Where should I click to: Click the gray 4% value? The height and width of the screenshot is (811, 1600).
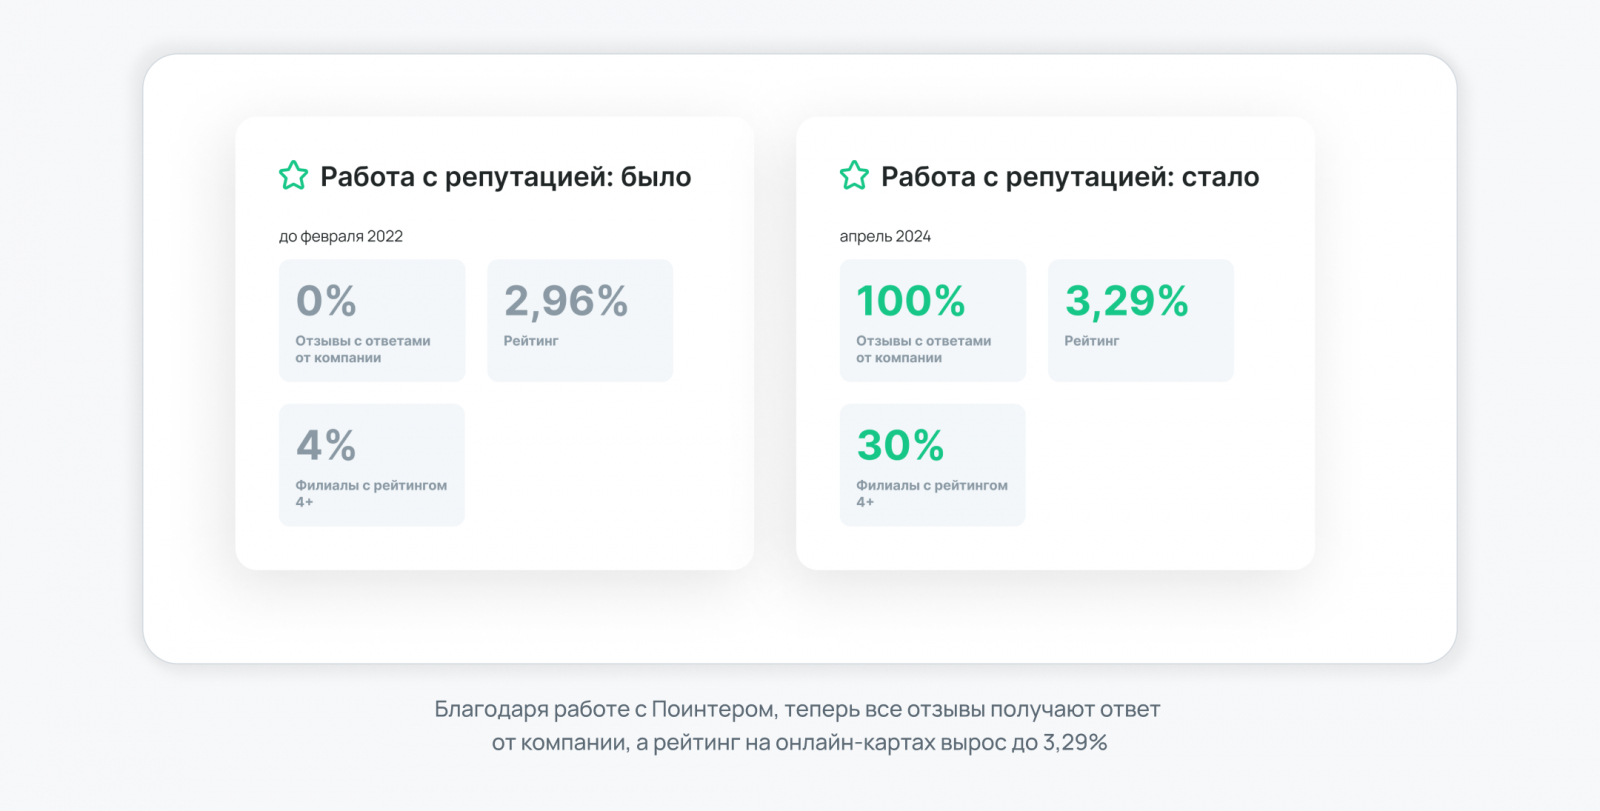[326, 445]
